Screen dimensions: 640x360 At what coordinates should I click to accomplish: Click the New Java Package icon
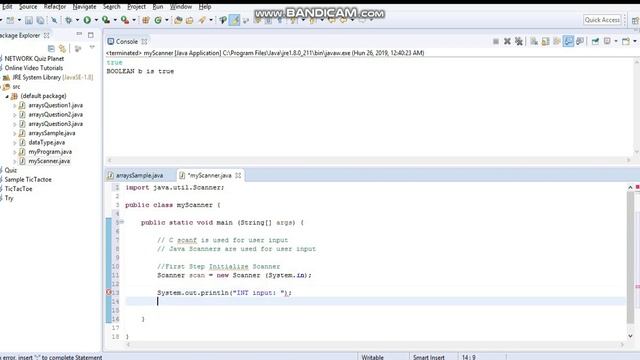(146, 20)
